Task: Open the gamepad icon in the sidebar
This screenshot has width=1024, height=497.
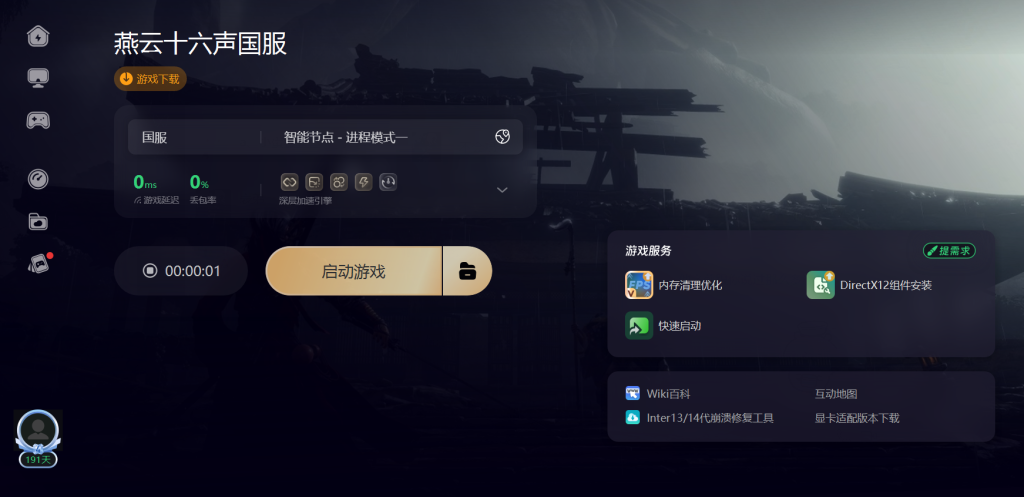Action: (x=38, y=120)
